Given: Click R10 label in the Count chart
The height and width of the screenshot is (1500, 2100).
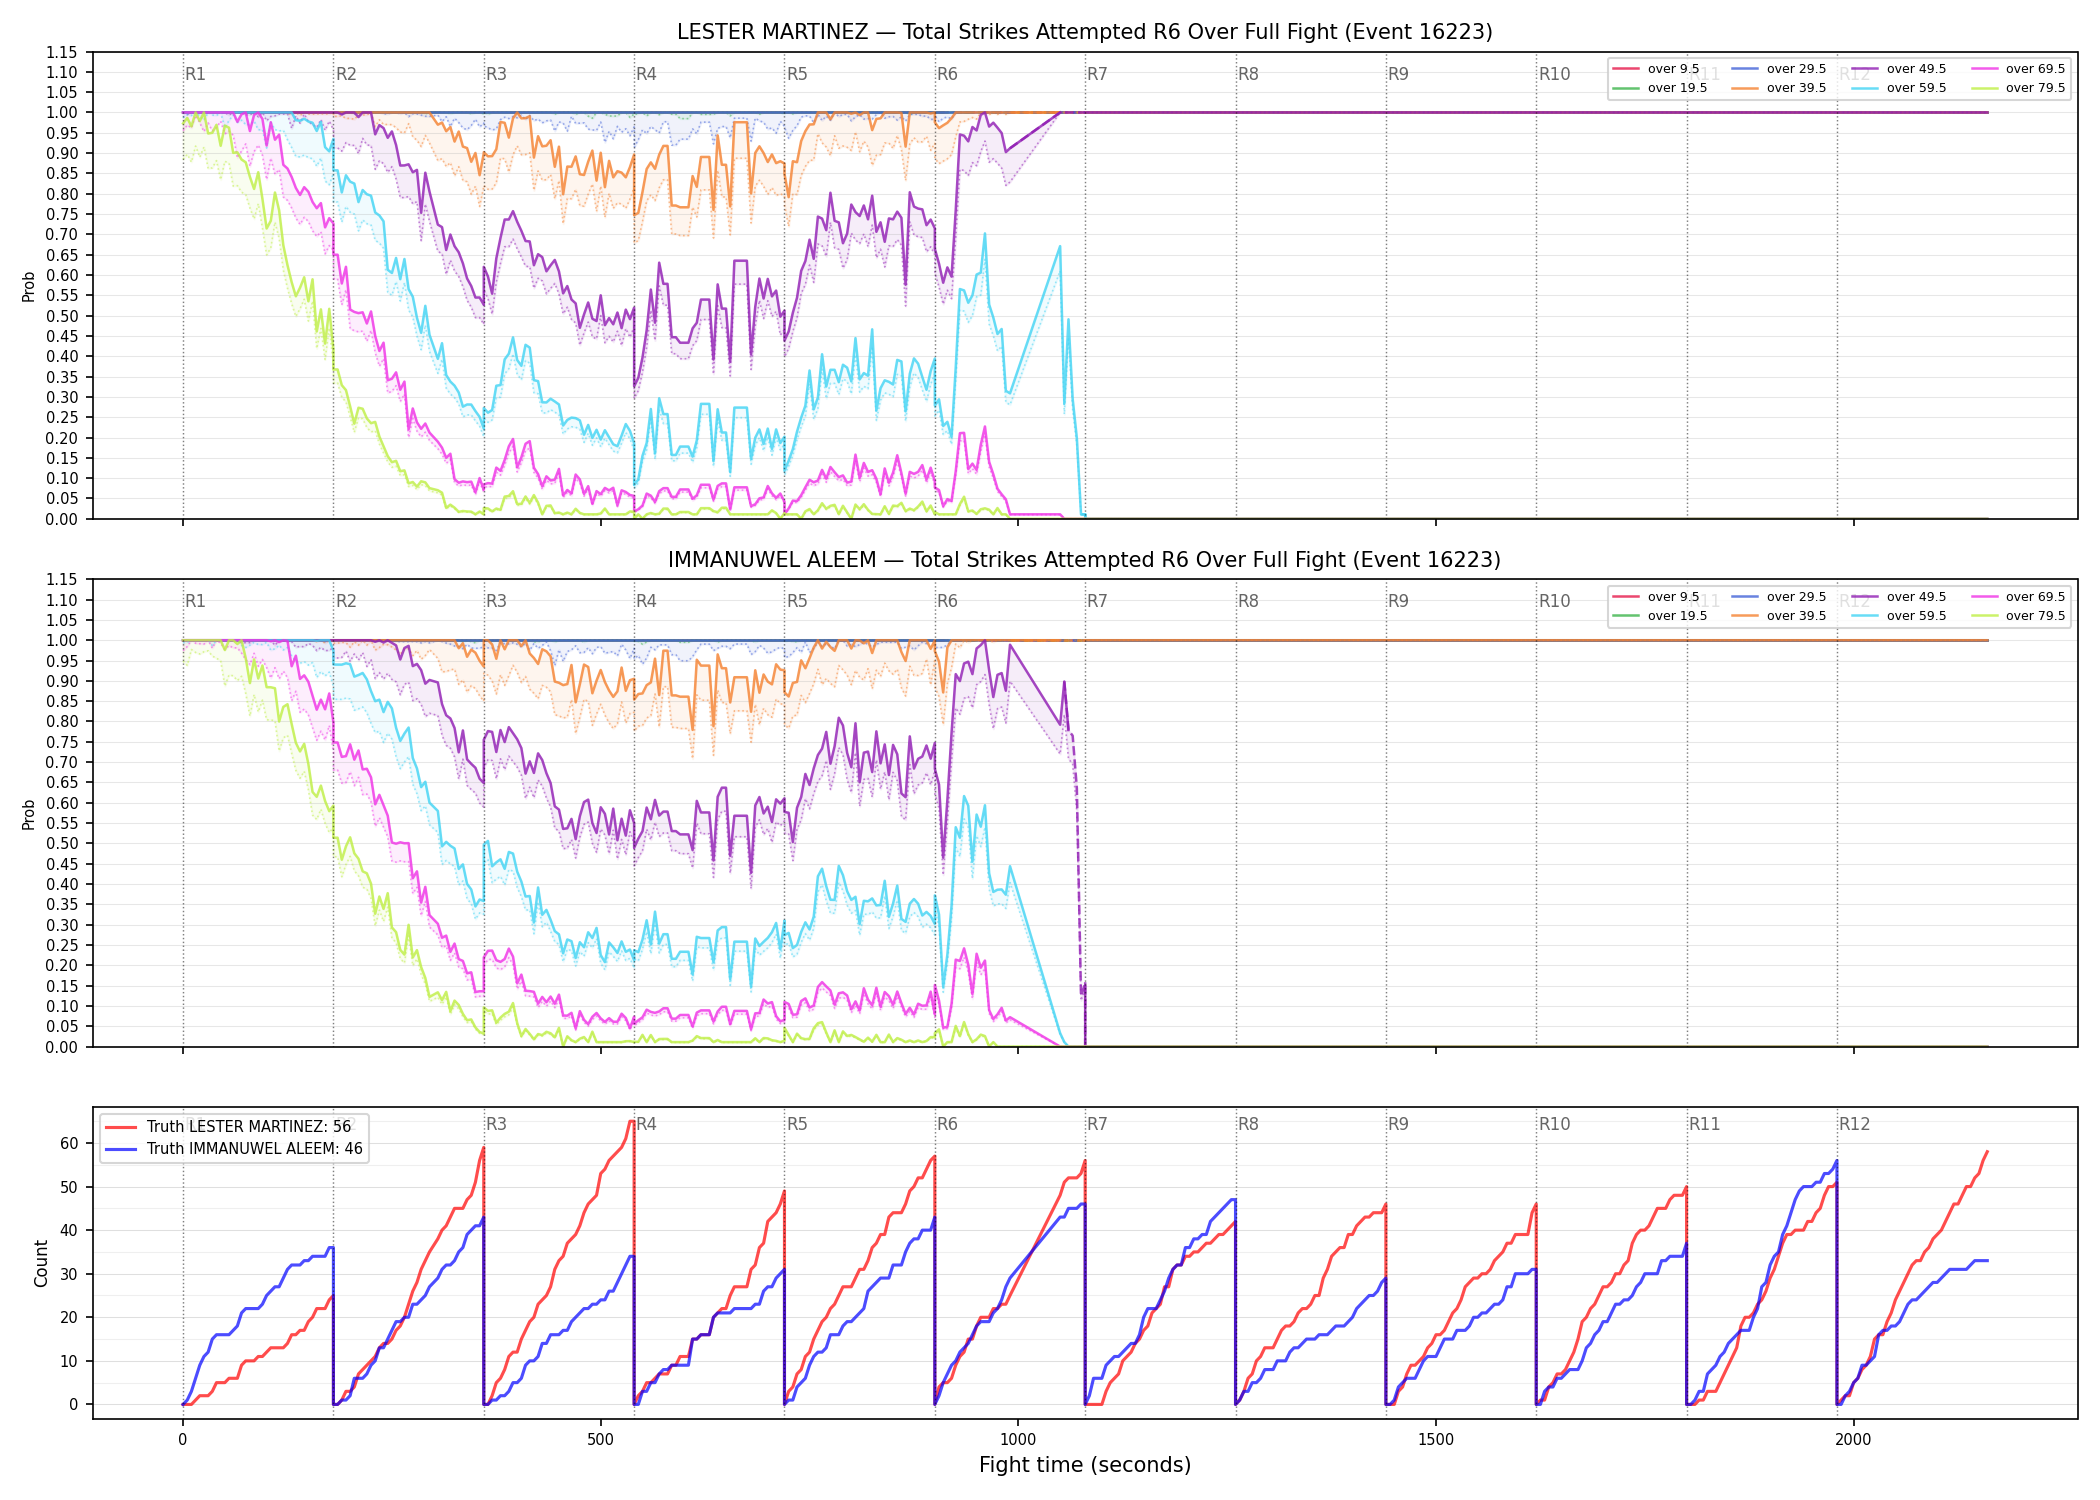Looking at the screenshot, I should [1554, 1124].
